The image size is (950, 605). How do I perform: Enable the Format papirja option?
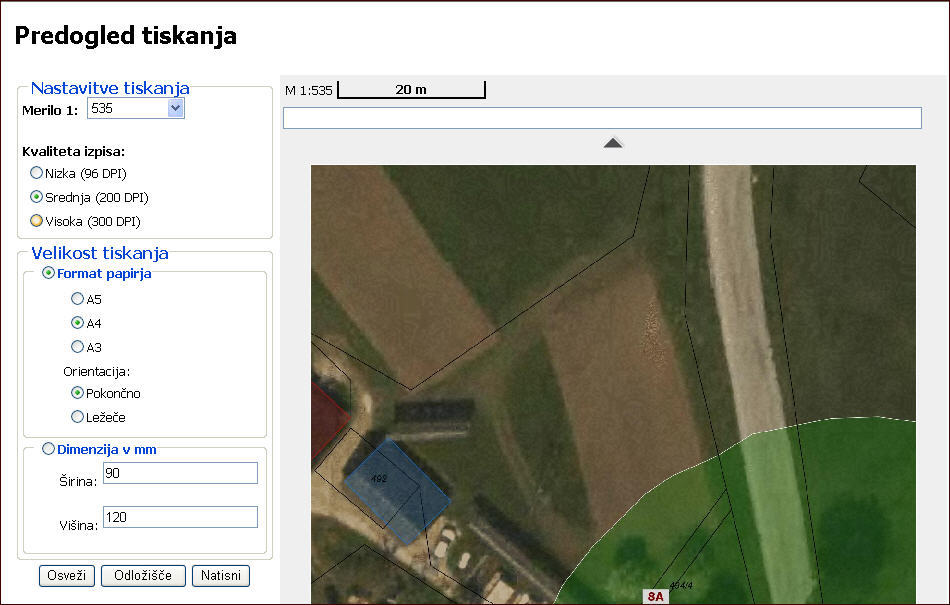click(48, 273)
